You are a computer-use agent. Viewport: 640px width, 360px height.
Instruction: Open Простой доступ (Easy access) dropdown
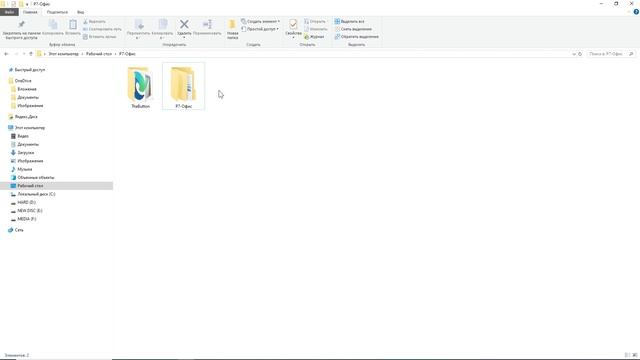click(260, 29)
